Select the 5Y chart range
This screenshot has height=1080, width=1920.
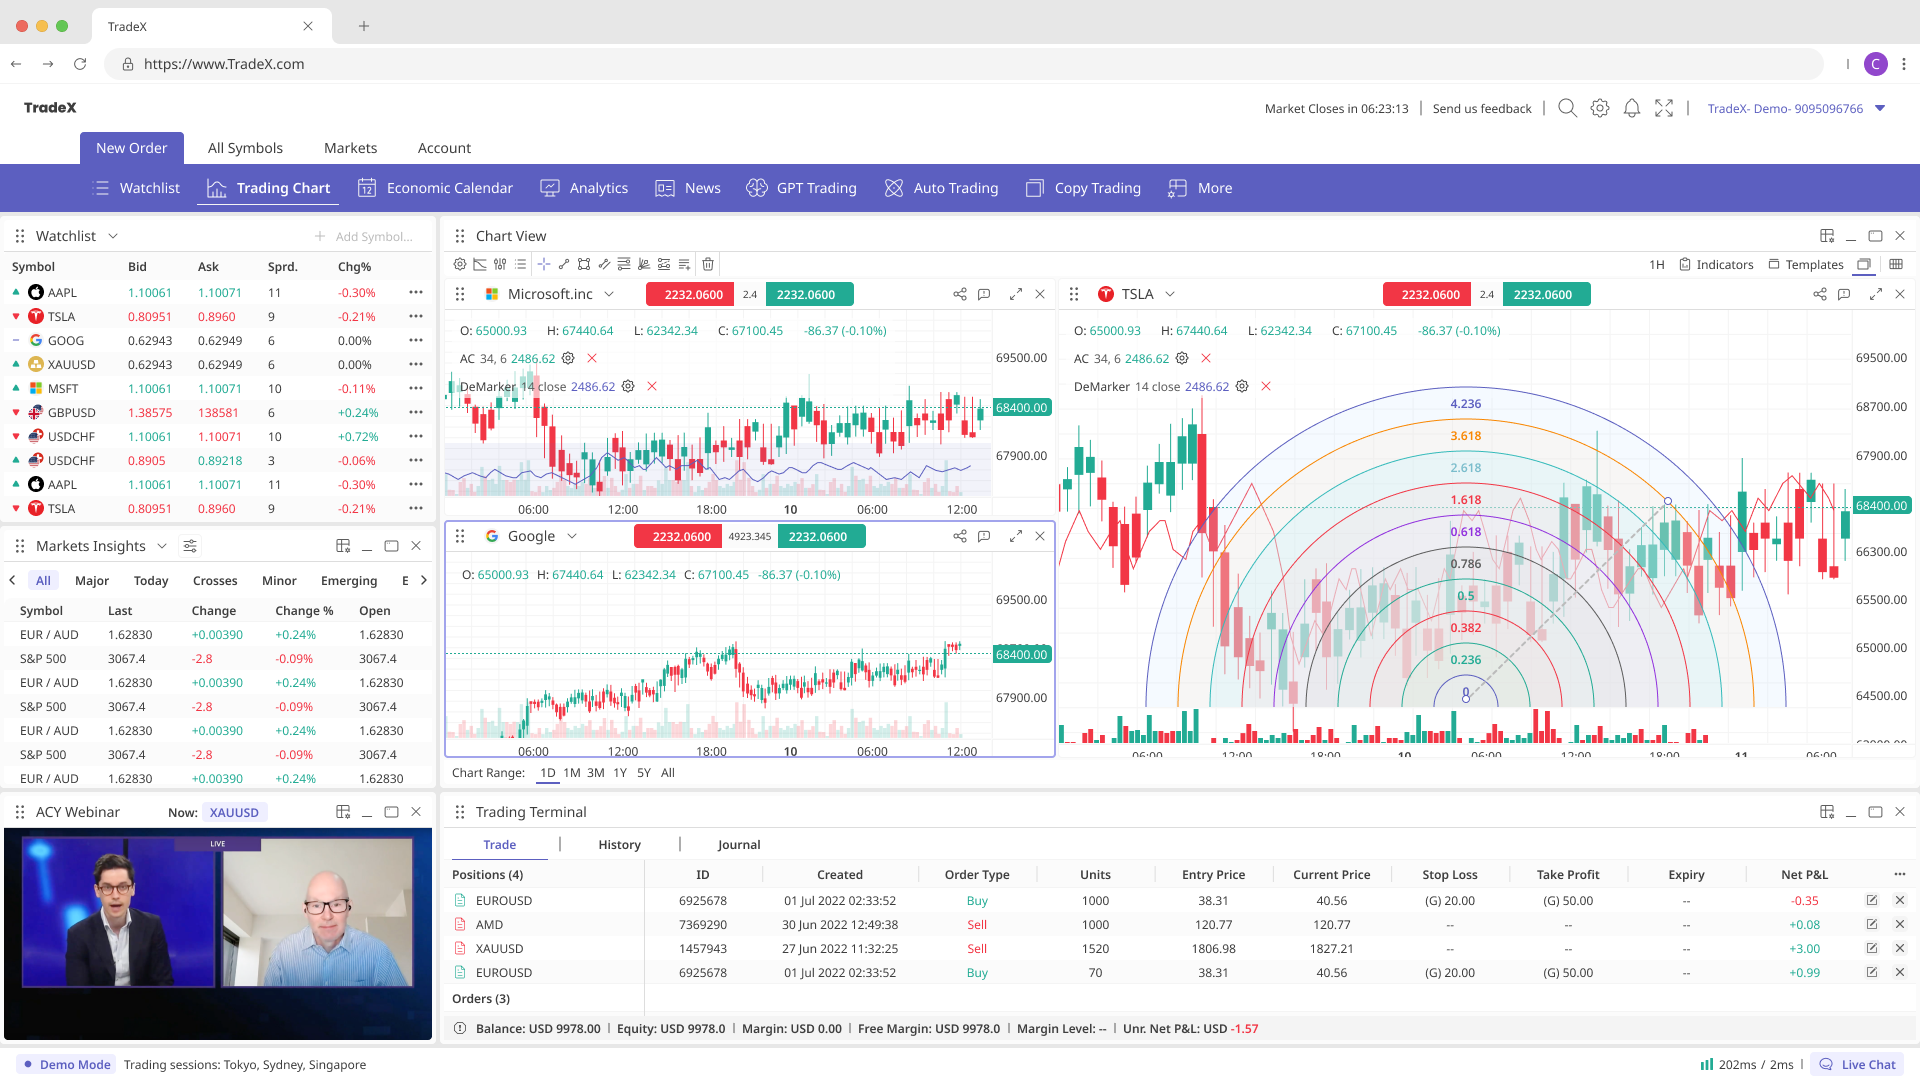click(x=644, y=773)
